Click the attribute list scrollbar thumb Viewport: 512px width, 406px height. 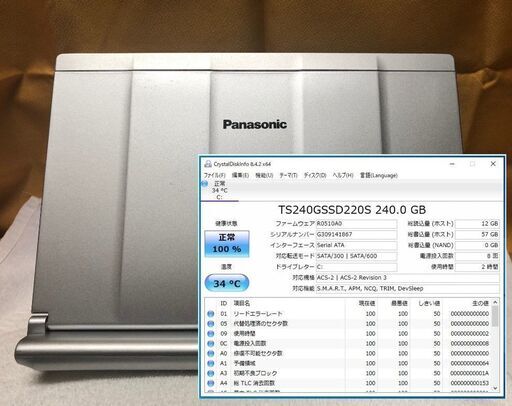[x=495, y=316]
